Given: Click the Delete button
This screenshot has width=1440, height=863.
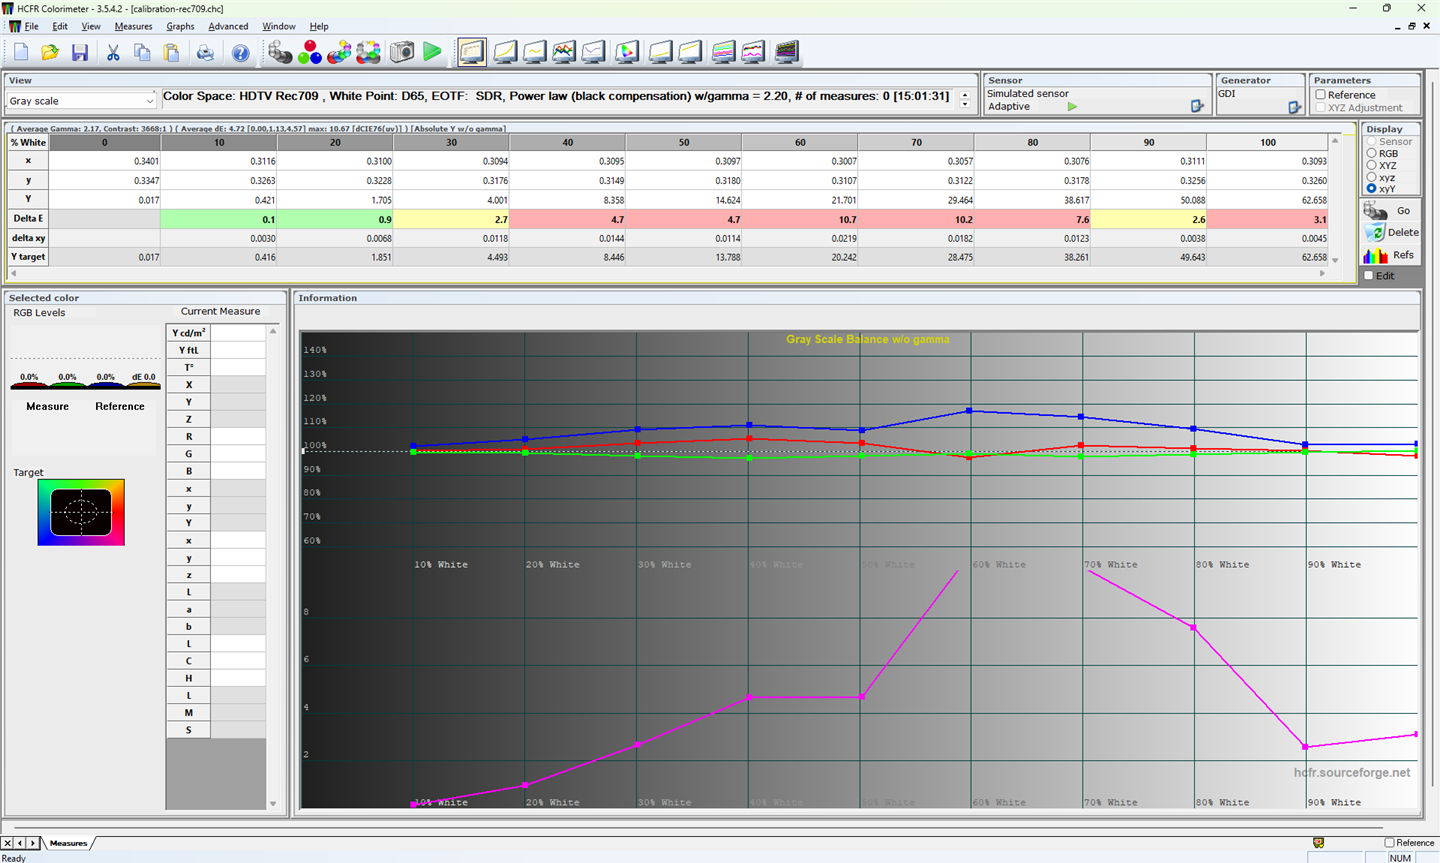Looking at the screenshot, I should [x=1391, y=232].
